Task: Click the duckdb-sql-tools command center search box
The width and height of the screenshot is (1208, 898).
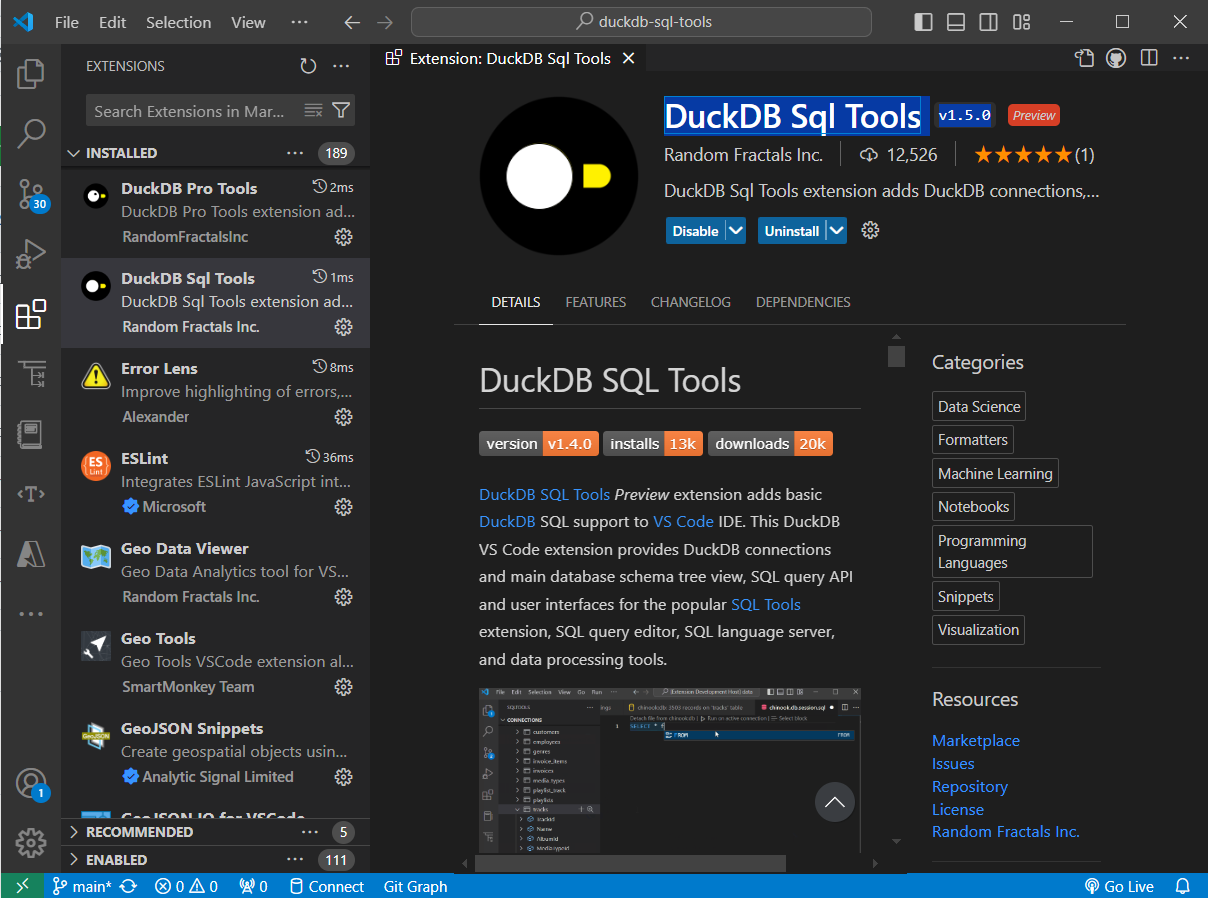Action: [x=641, y=22]
